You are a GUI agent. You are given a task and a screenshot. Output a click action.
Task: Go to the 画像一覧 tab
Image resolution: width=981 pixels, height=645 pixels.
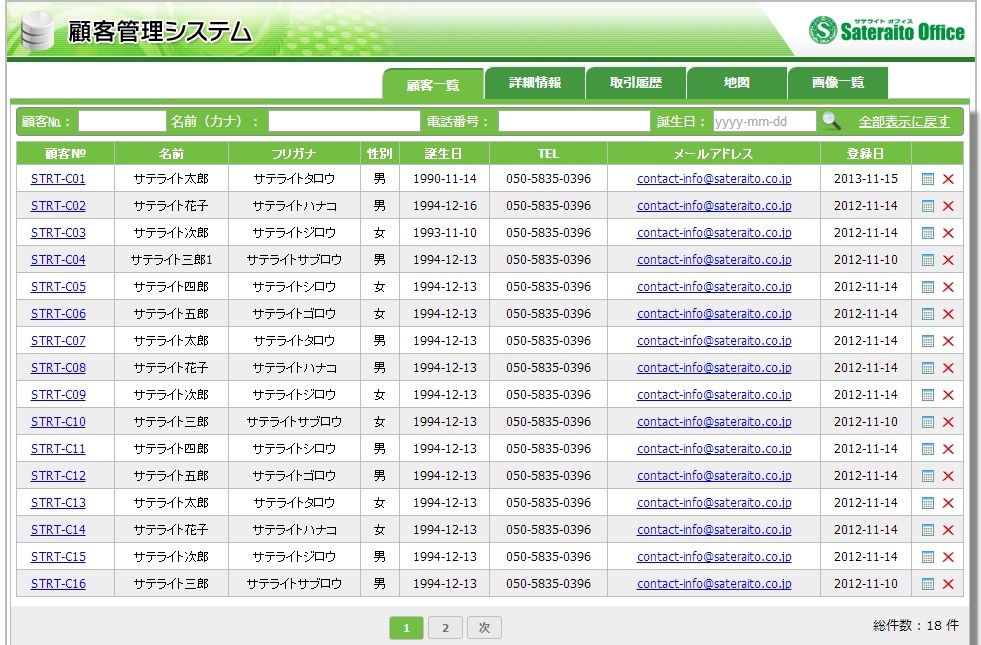(838, 84)
